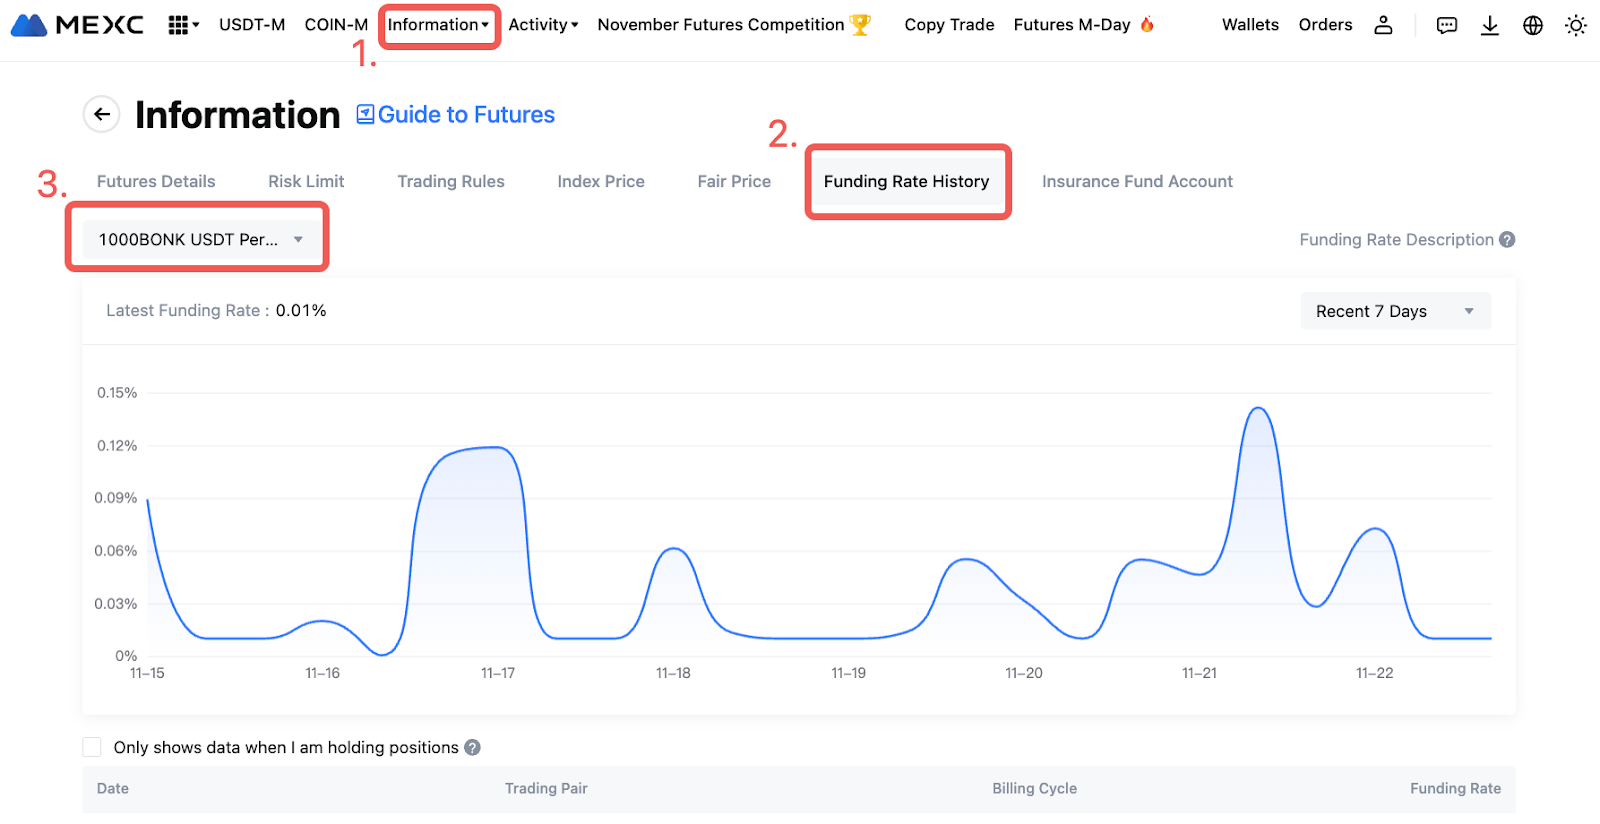Expand the Information menu
The image size is (1600, 824).
pos(438,25)
